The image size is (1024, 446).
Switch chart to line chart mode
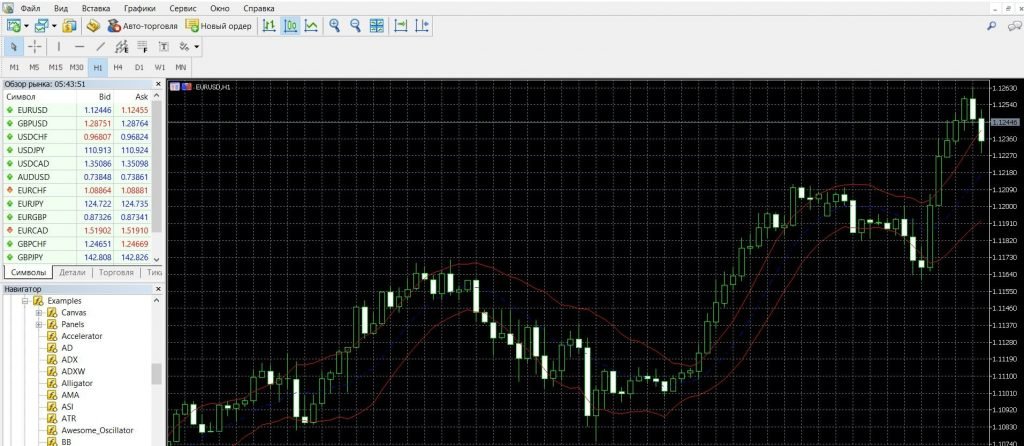[311, 25]
